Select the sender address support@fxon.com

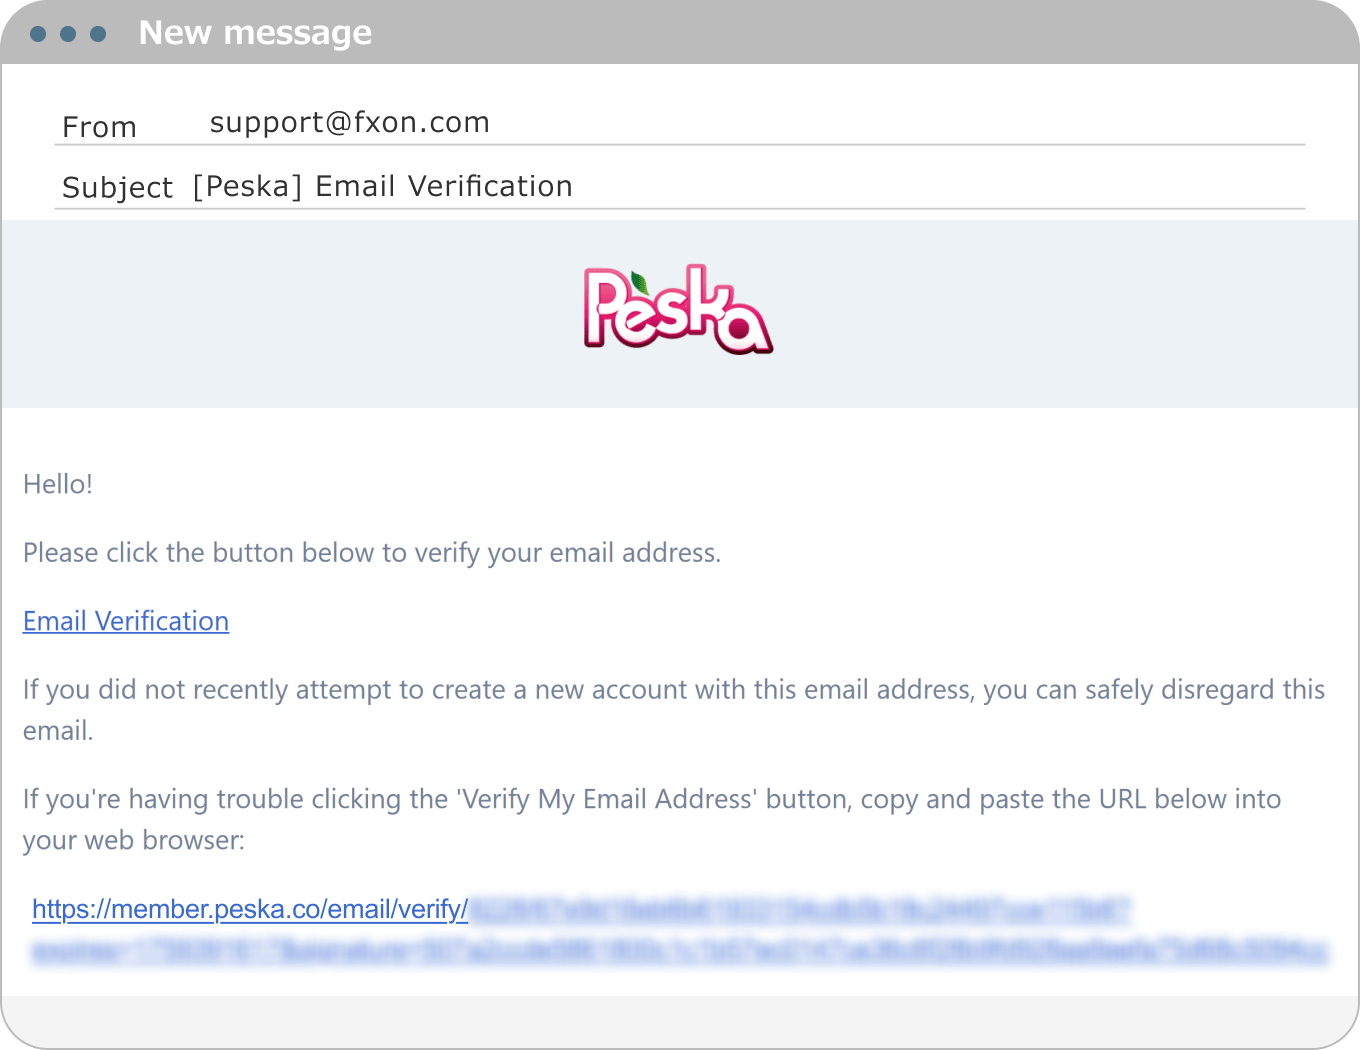point(350,122)
